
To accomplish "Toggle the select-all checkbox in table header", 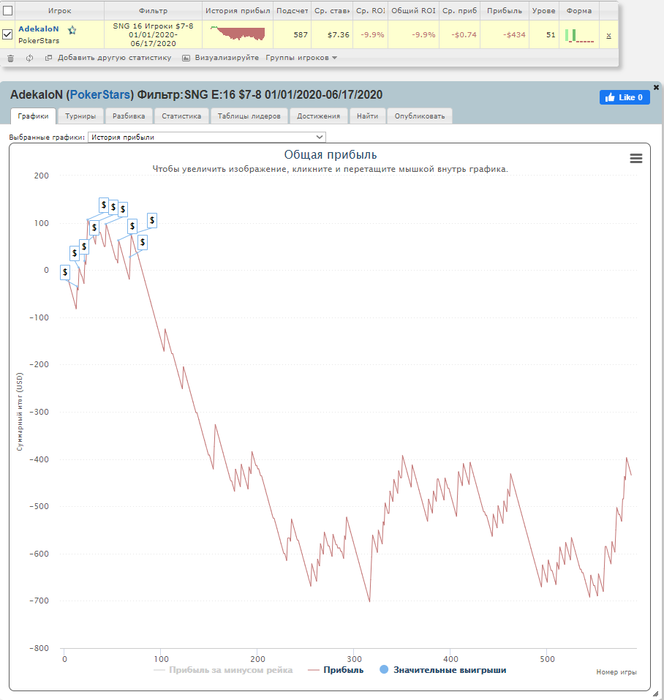I will (x=8, y=10).
